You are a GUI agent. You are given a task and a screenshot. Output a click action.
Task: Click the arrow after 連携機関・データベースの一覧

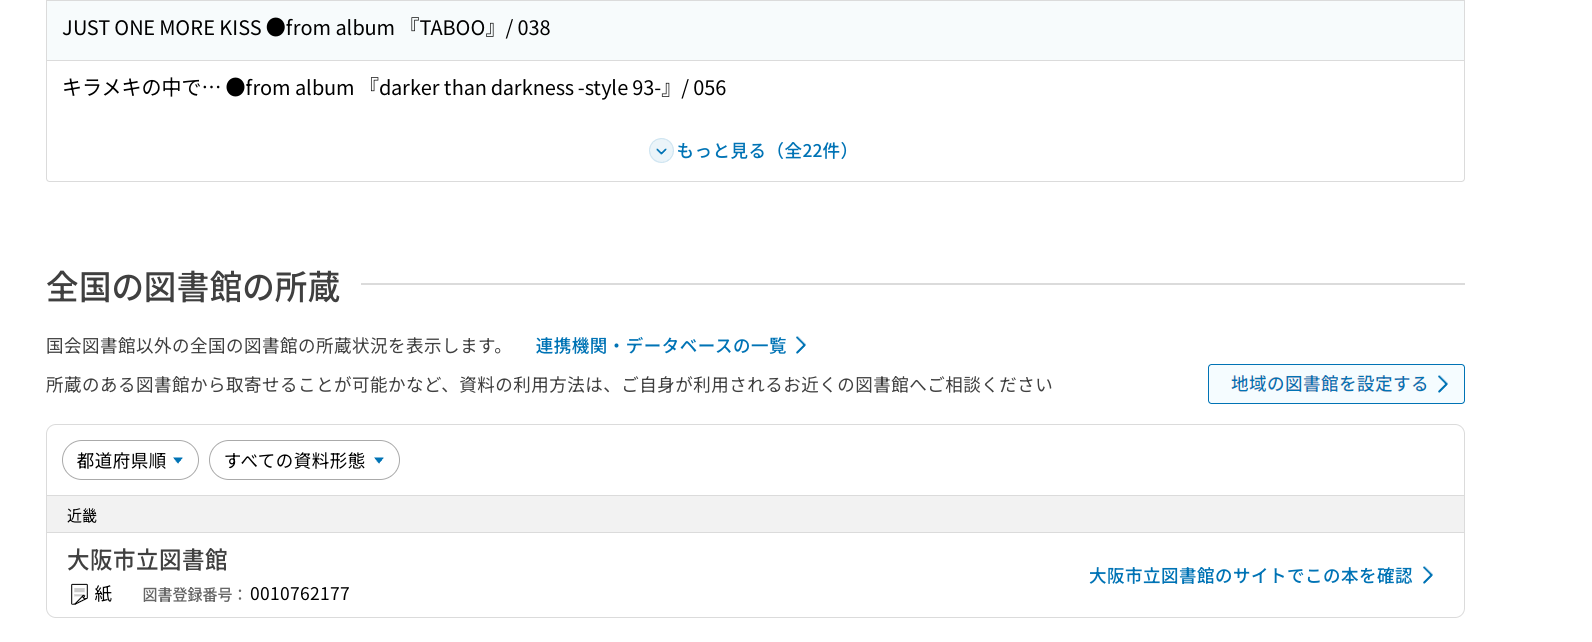tap(801, 346)
